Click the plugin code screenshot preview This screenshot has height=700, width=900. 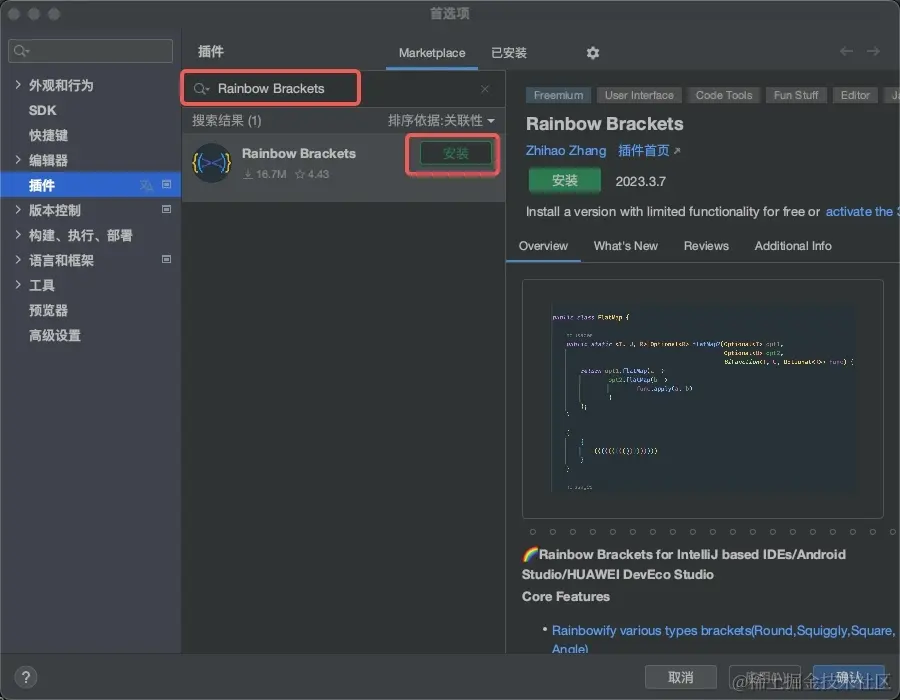(x=703, y=399)
